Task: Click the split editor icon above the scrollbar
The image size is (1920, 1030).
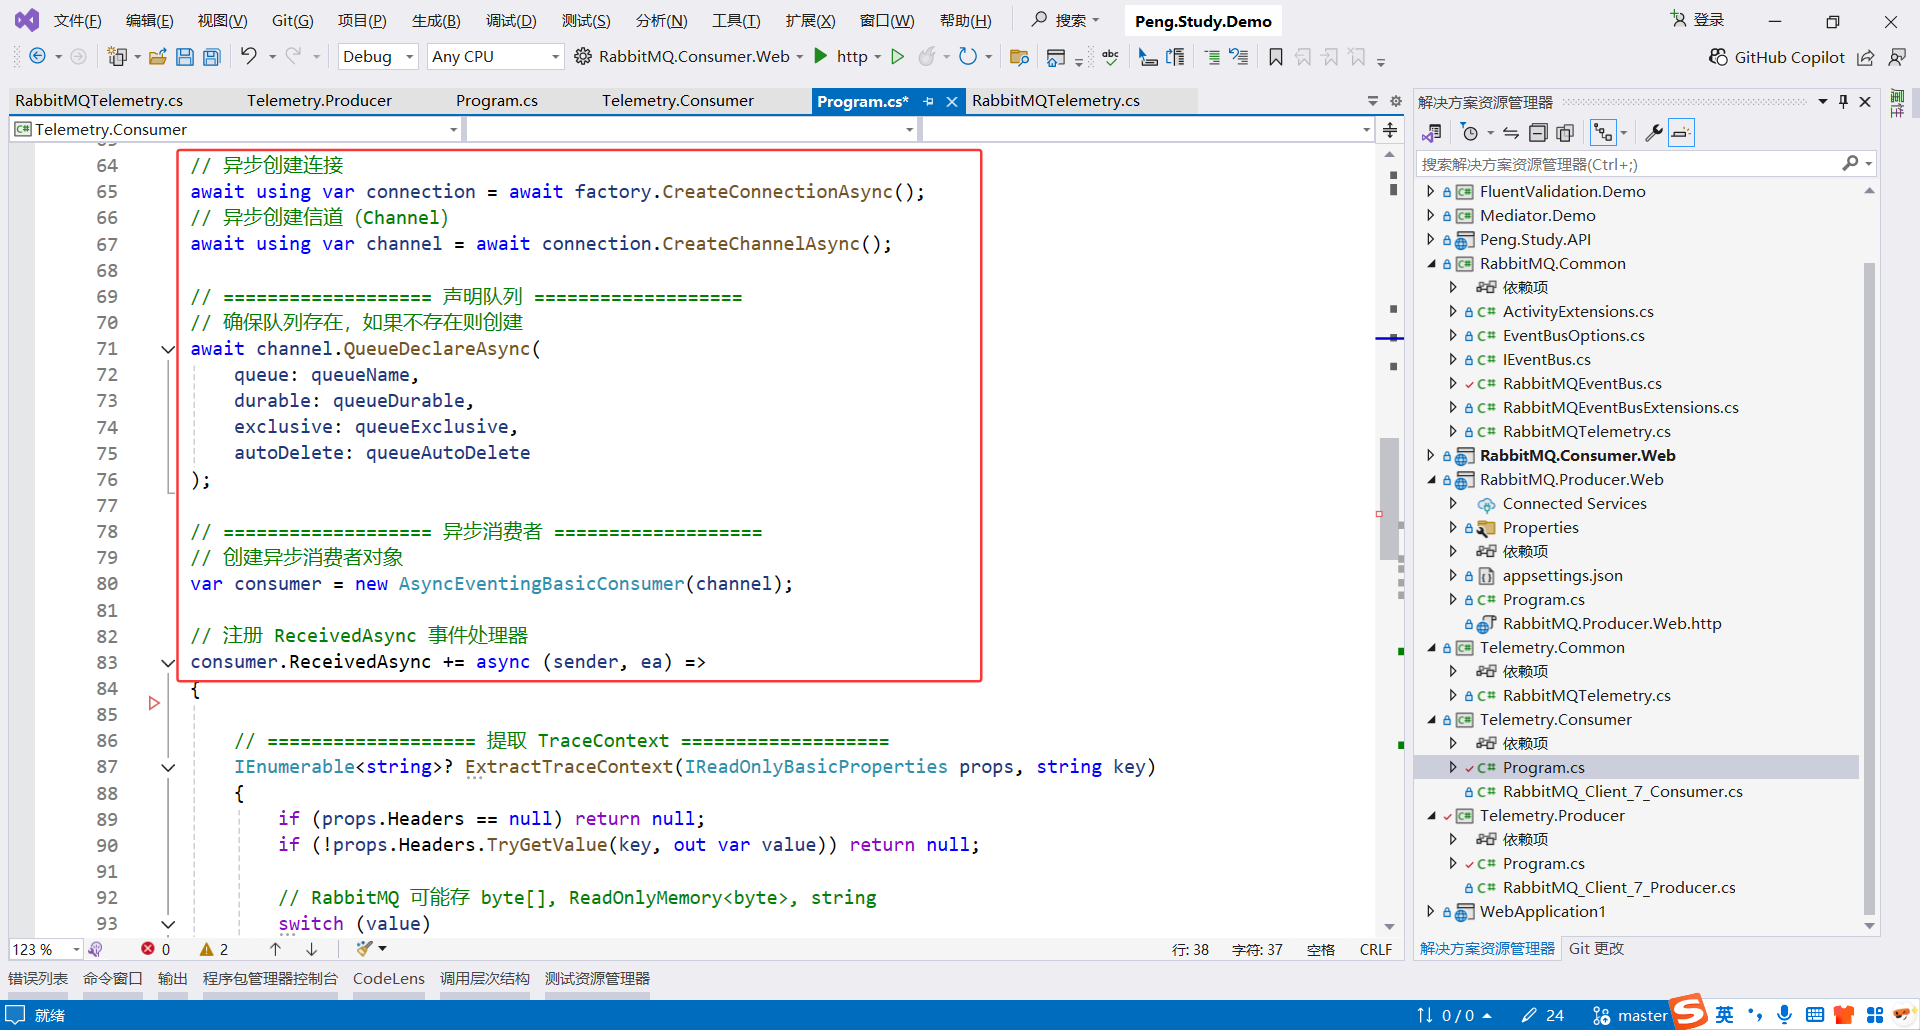Action: coord(1390,130)
